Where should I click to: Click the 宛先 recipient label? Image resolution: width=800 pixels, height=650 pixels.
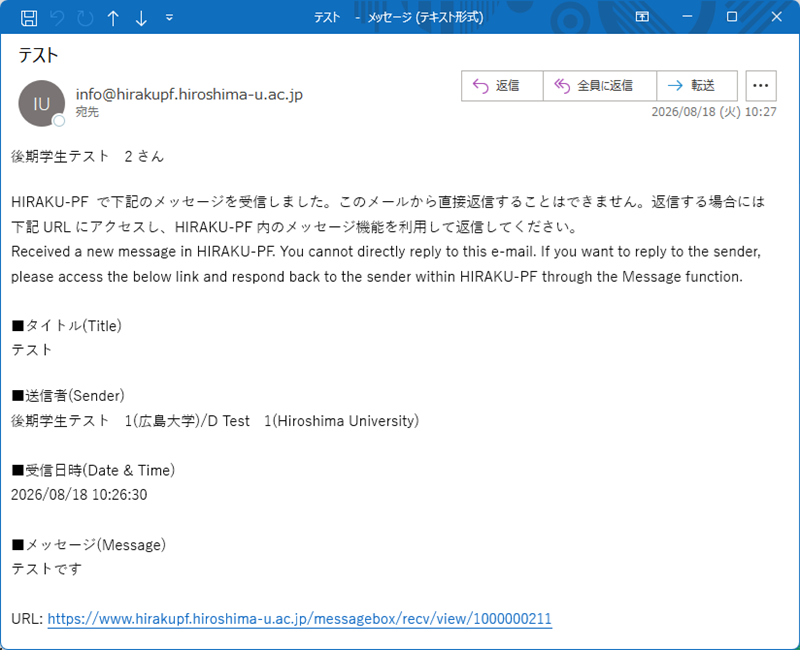87,112
